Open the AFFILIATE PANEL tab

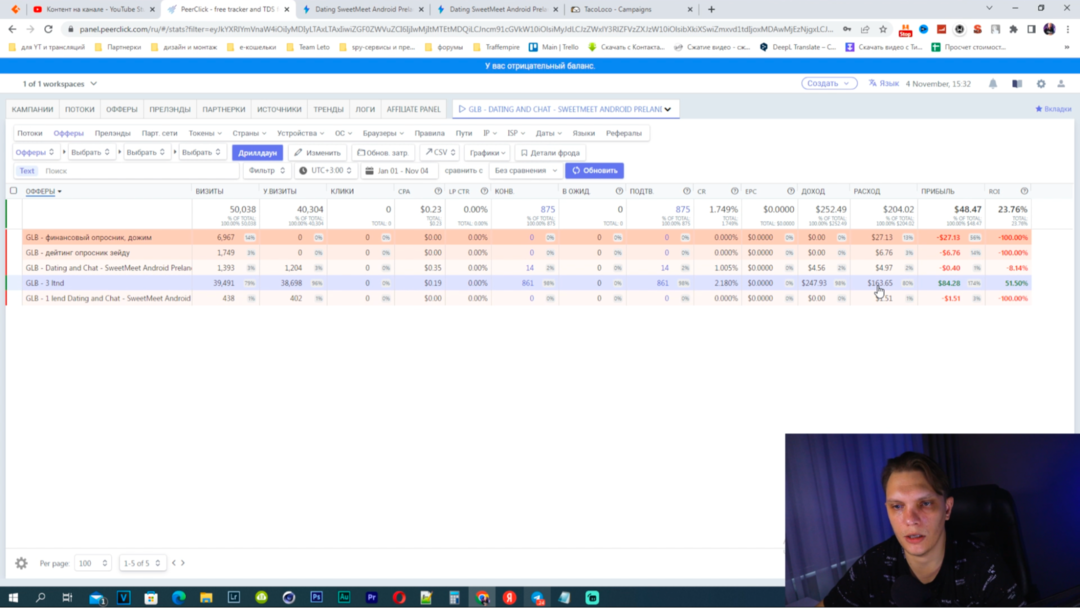[x=413, y=109]
